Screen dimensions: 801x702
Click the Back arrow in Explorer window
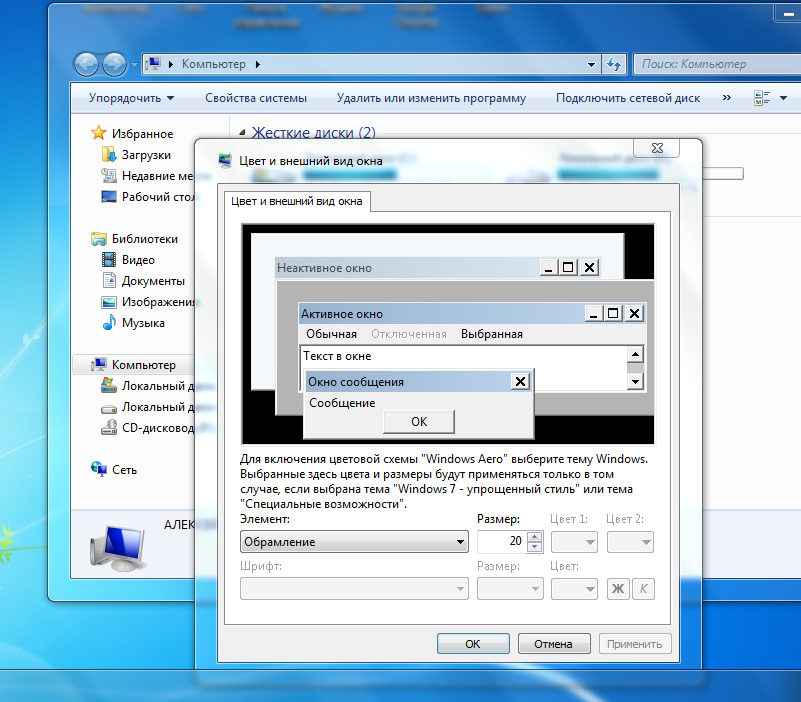point(86,64)
